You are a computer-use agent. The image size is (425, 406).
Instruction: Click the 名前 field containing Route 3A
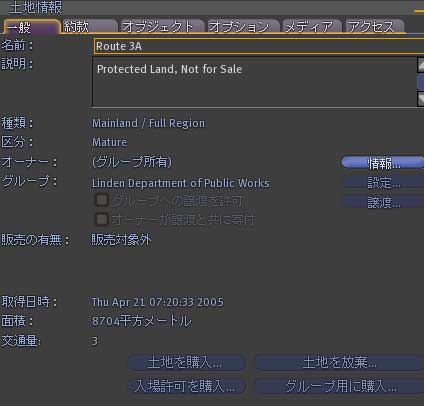click(x=259, y=46)
